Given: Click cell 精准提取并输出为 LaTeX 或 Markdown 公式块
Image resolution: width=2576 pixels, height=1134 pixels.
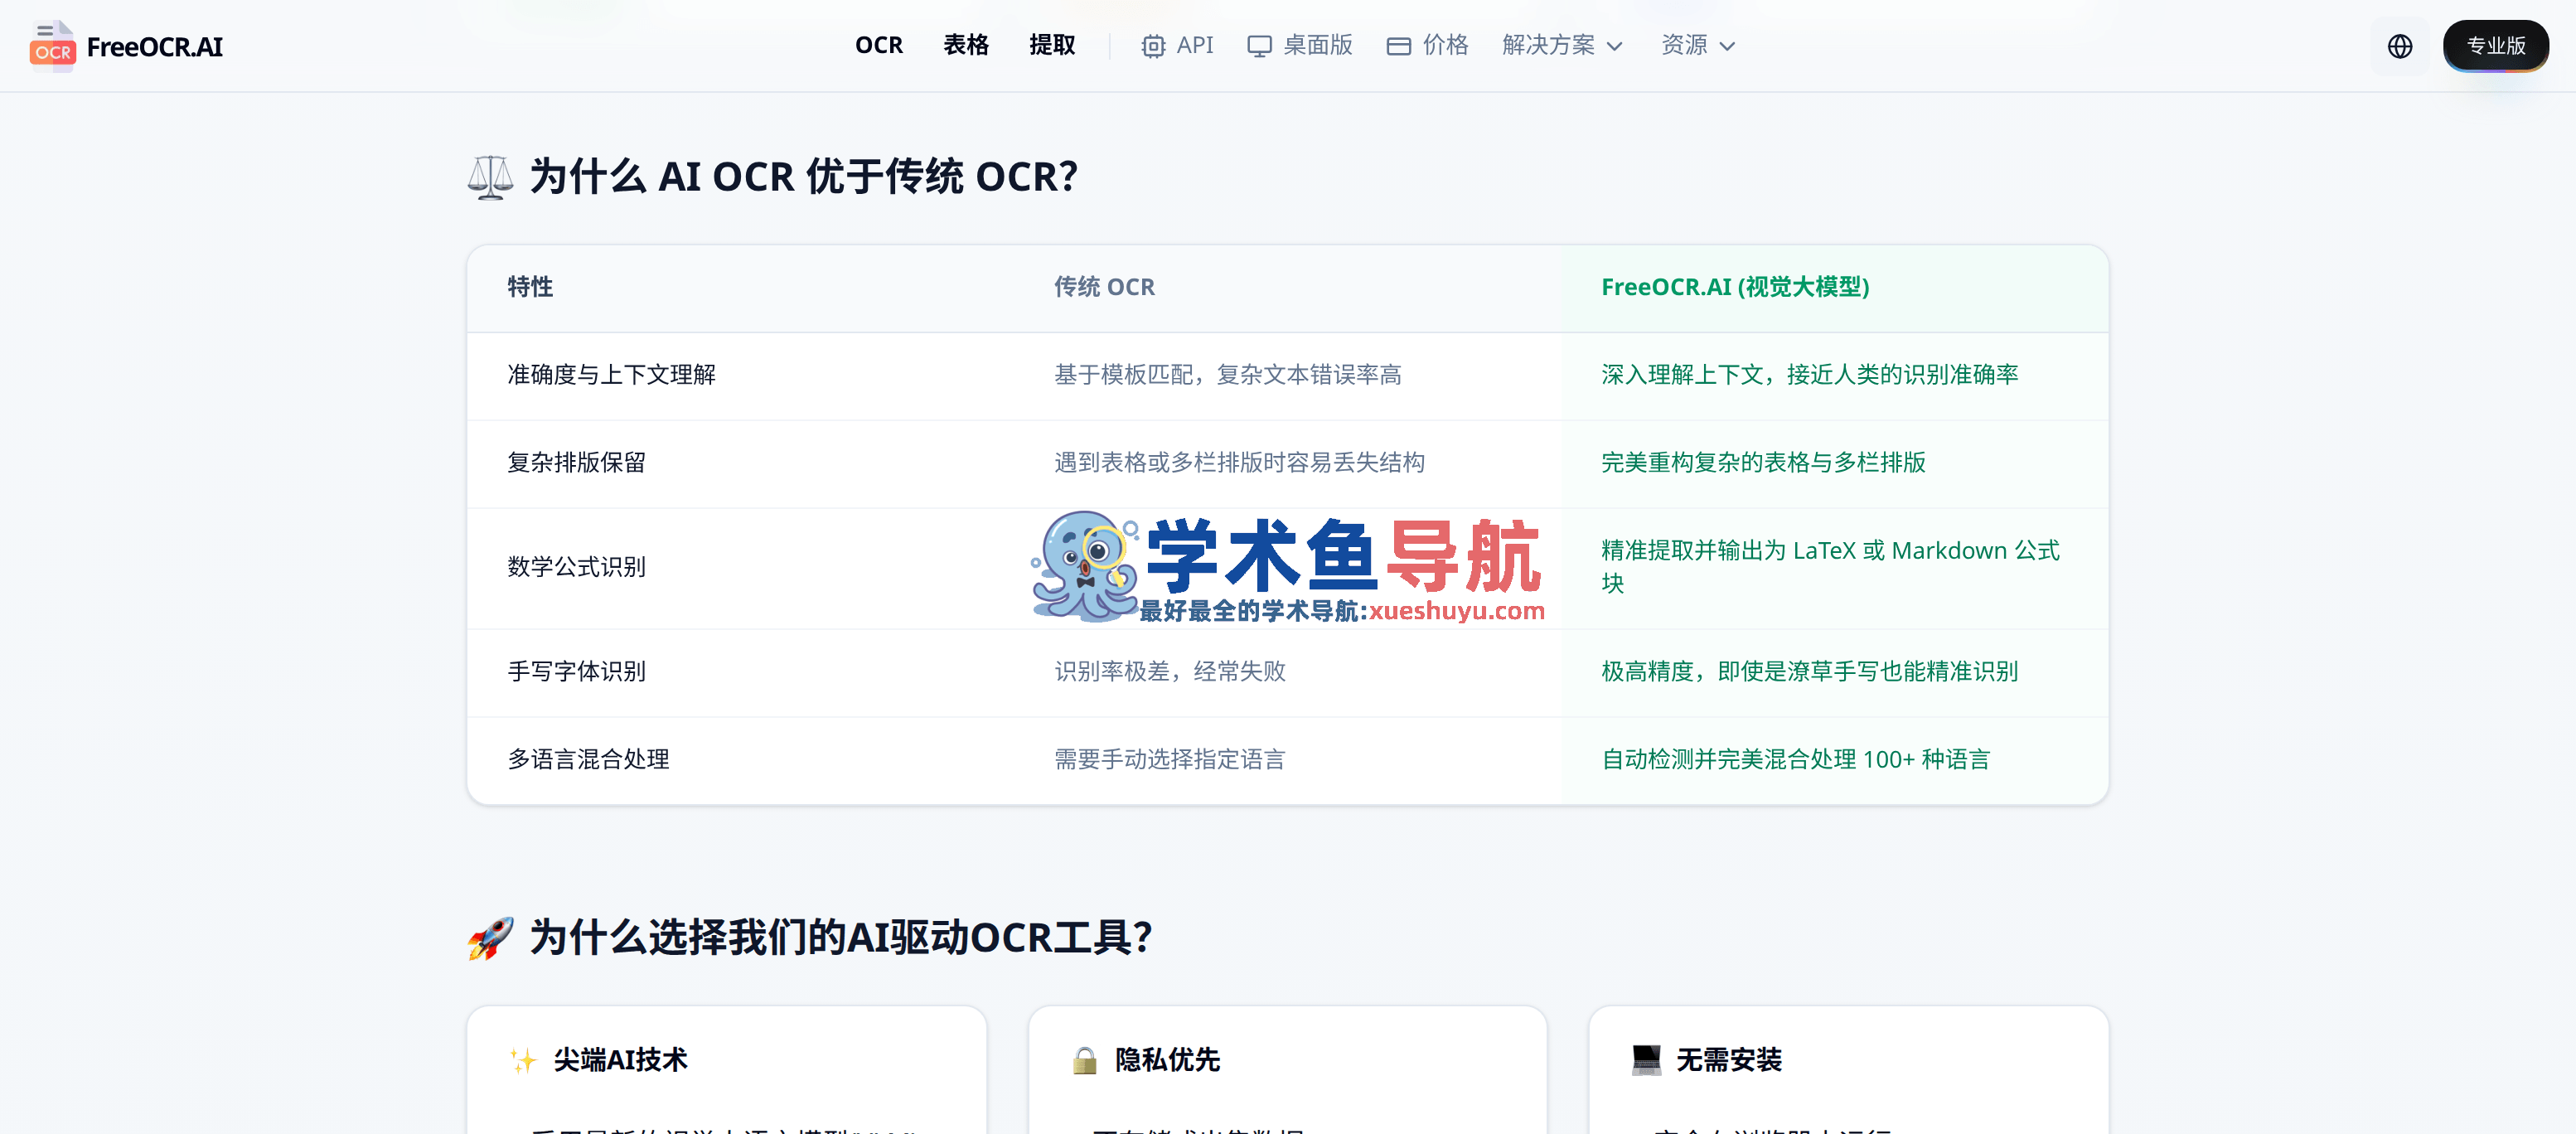Looking at the screenshot, I should 1830,567.
